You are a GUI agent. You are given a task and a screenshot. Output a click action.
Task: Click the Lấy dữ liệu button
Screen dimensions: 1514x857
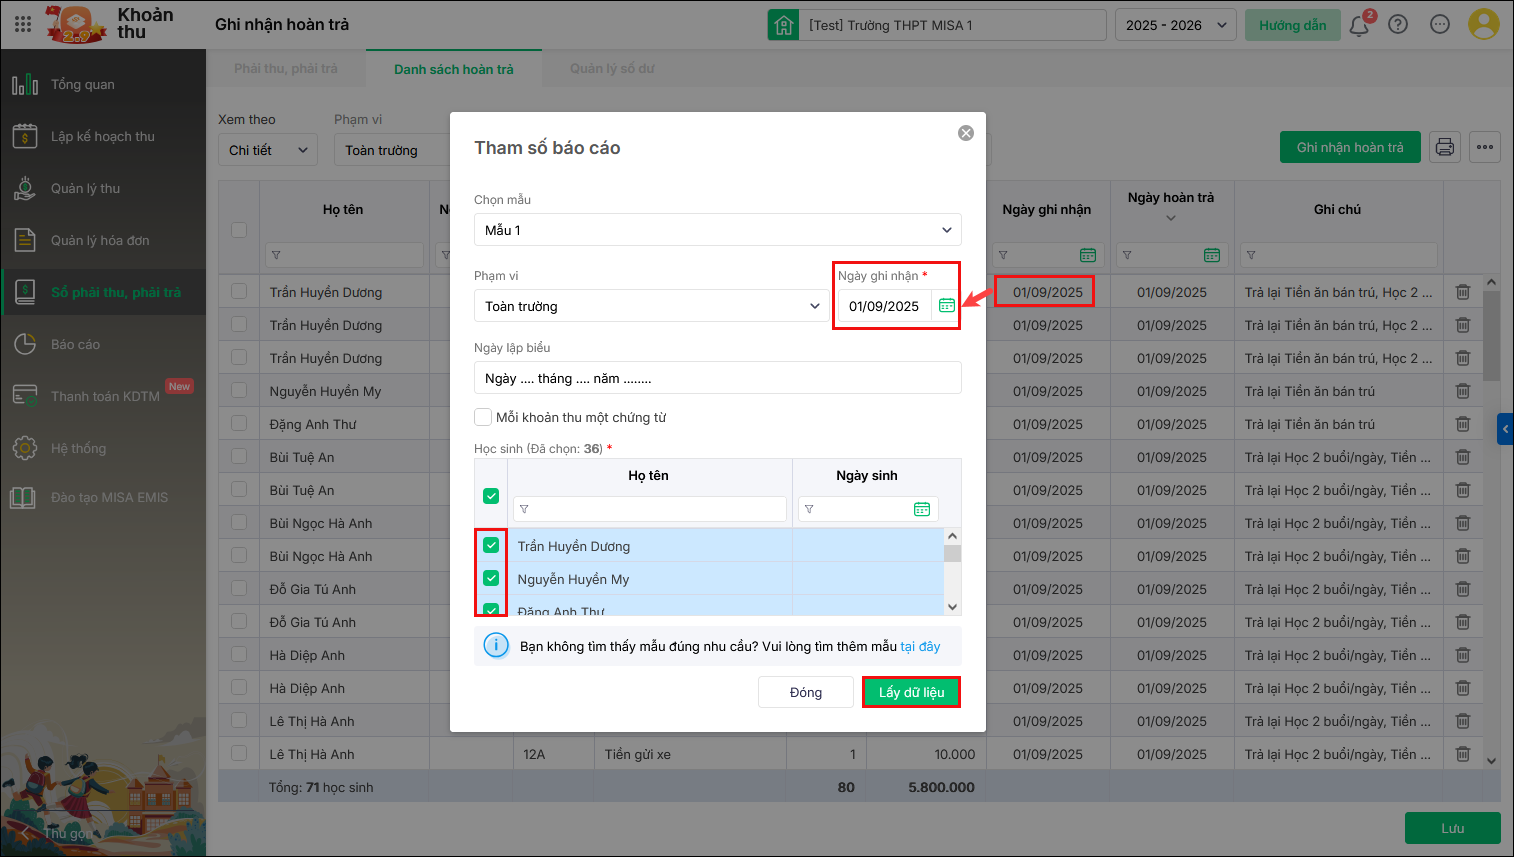(x=911, y=692)
